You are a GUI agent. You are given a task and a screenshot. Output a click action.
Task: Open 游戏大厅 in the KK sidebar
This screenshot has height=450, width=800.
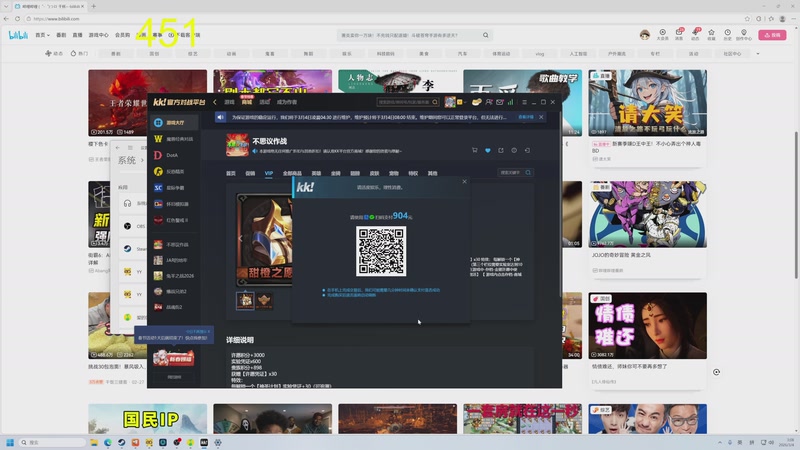pyautogui.click(x=174, y=122)
